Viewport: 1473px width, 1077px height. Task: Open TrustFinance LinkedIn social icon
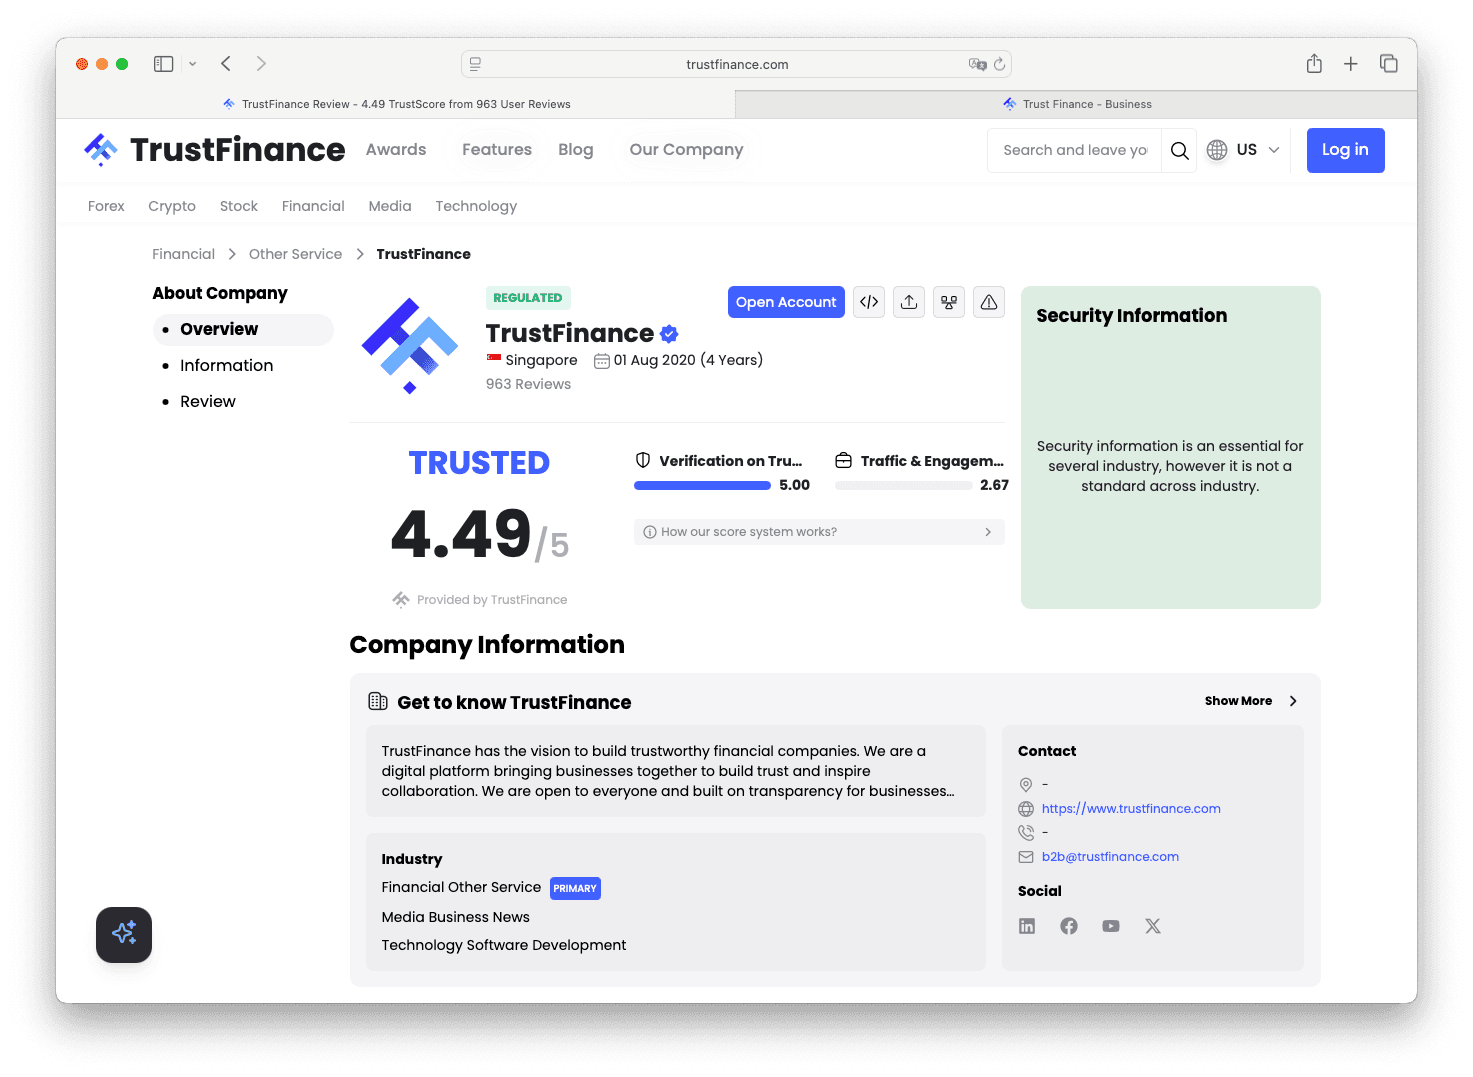[x=1027, y=926]
